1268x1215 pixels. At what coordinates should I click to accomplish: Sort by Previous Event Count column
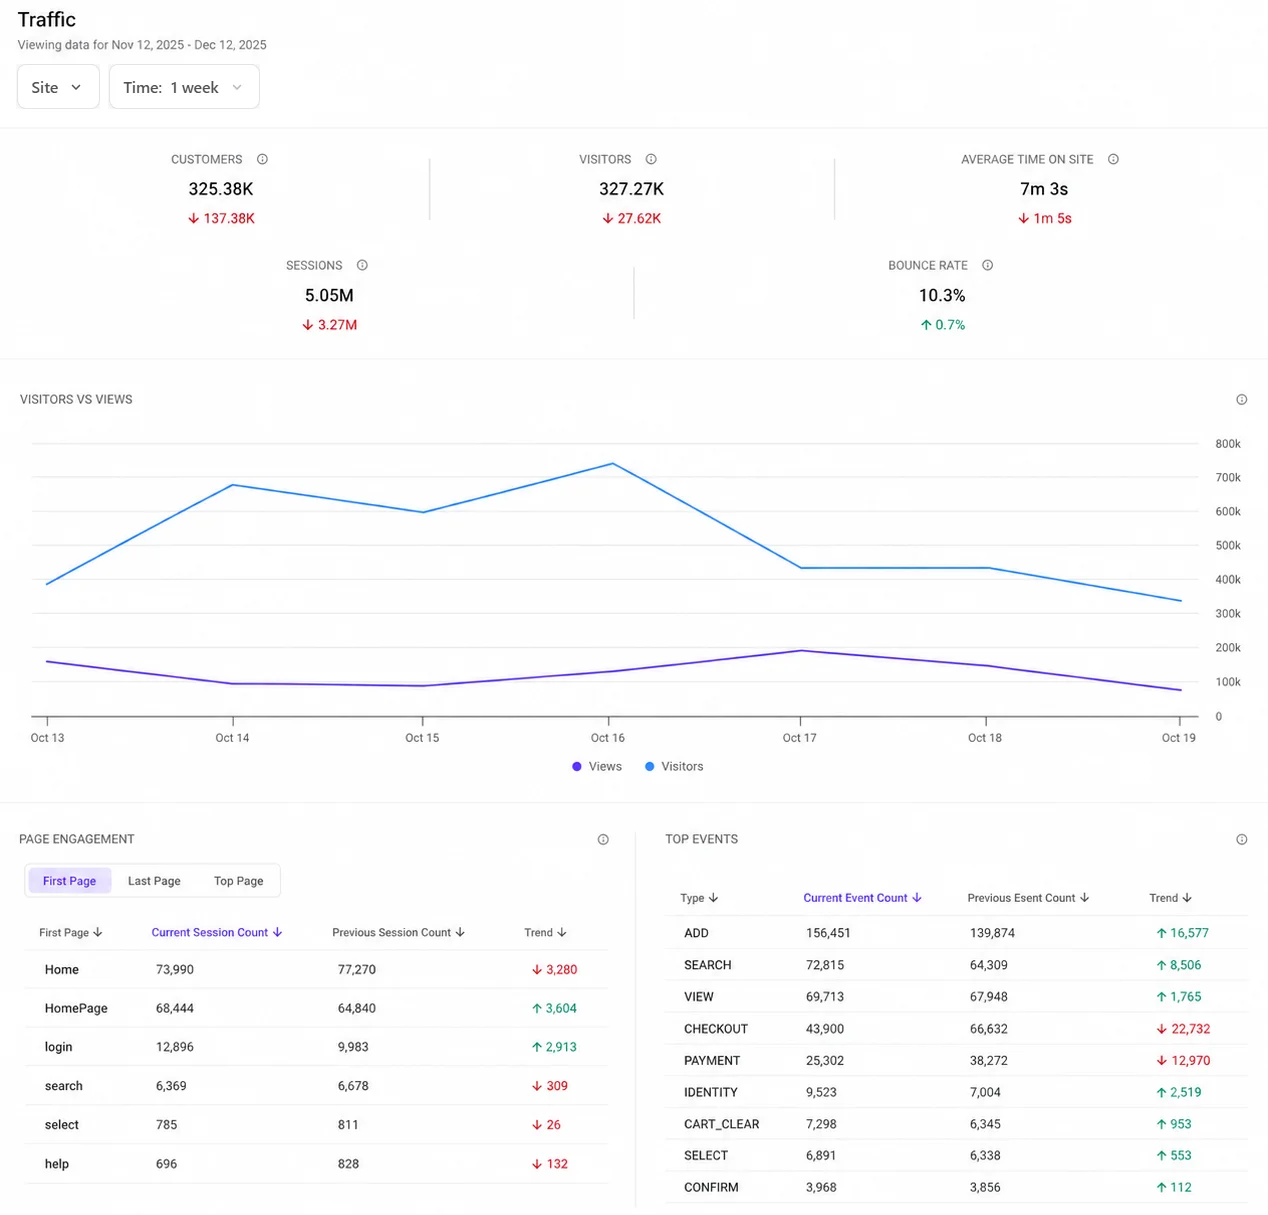pyautogui.click(x=1028, y=898)
